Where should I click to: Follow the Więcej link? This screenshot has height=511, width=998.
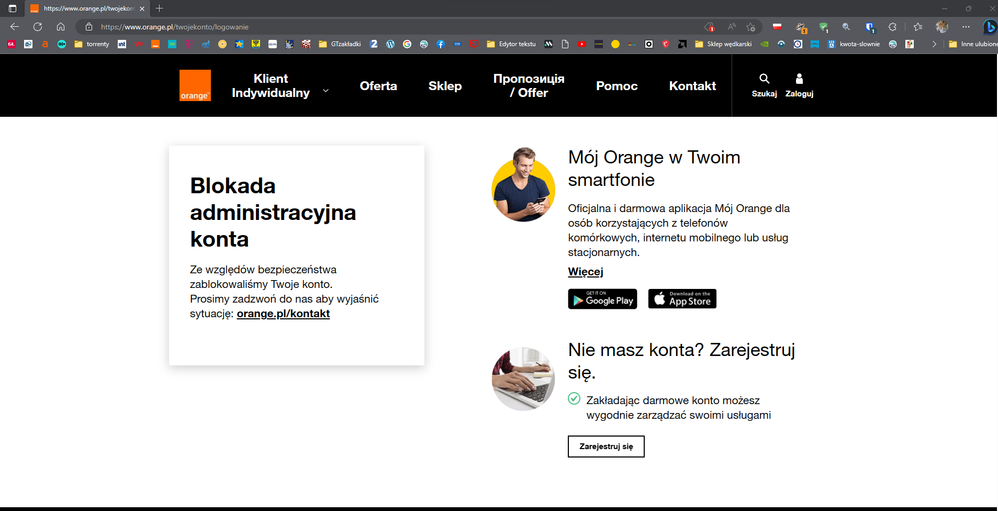(586, 272)
